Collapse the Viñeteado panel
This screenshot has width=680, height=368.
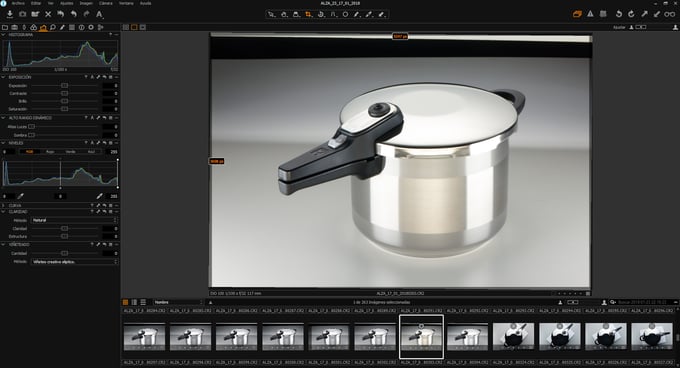(3, 244)
